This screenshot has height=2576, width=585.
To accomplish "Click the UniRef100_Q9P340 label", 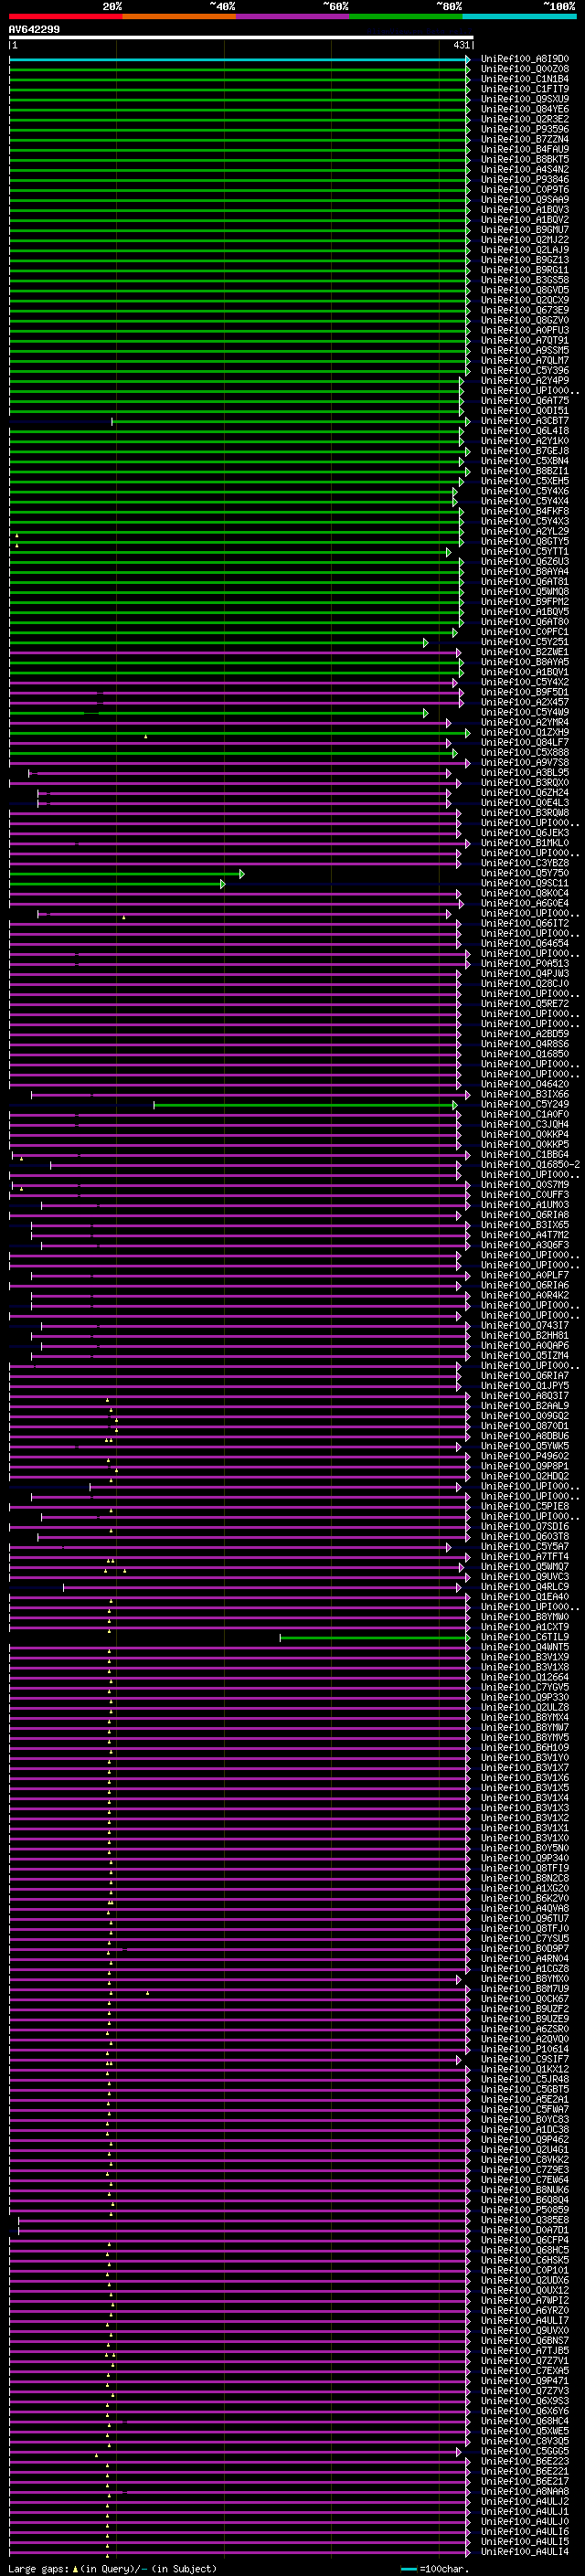I will (525, 1859).
